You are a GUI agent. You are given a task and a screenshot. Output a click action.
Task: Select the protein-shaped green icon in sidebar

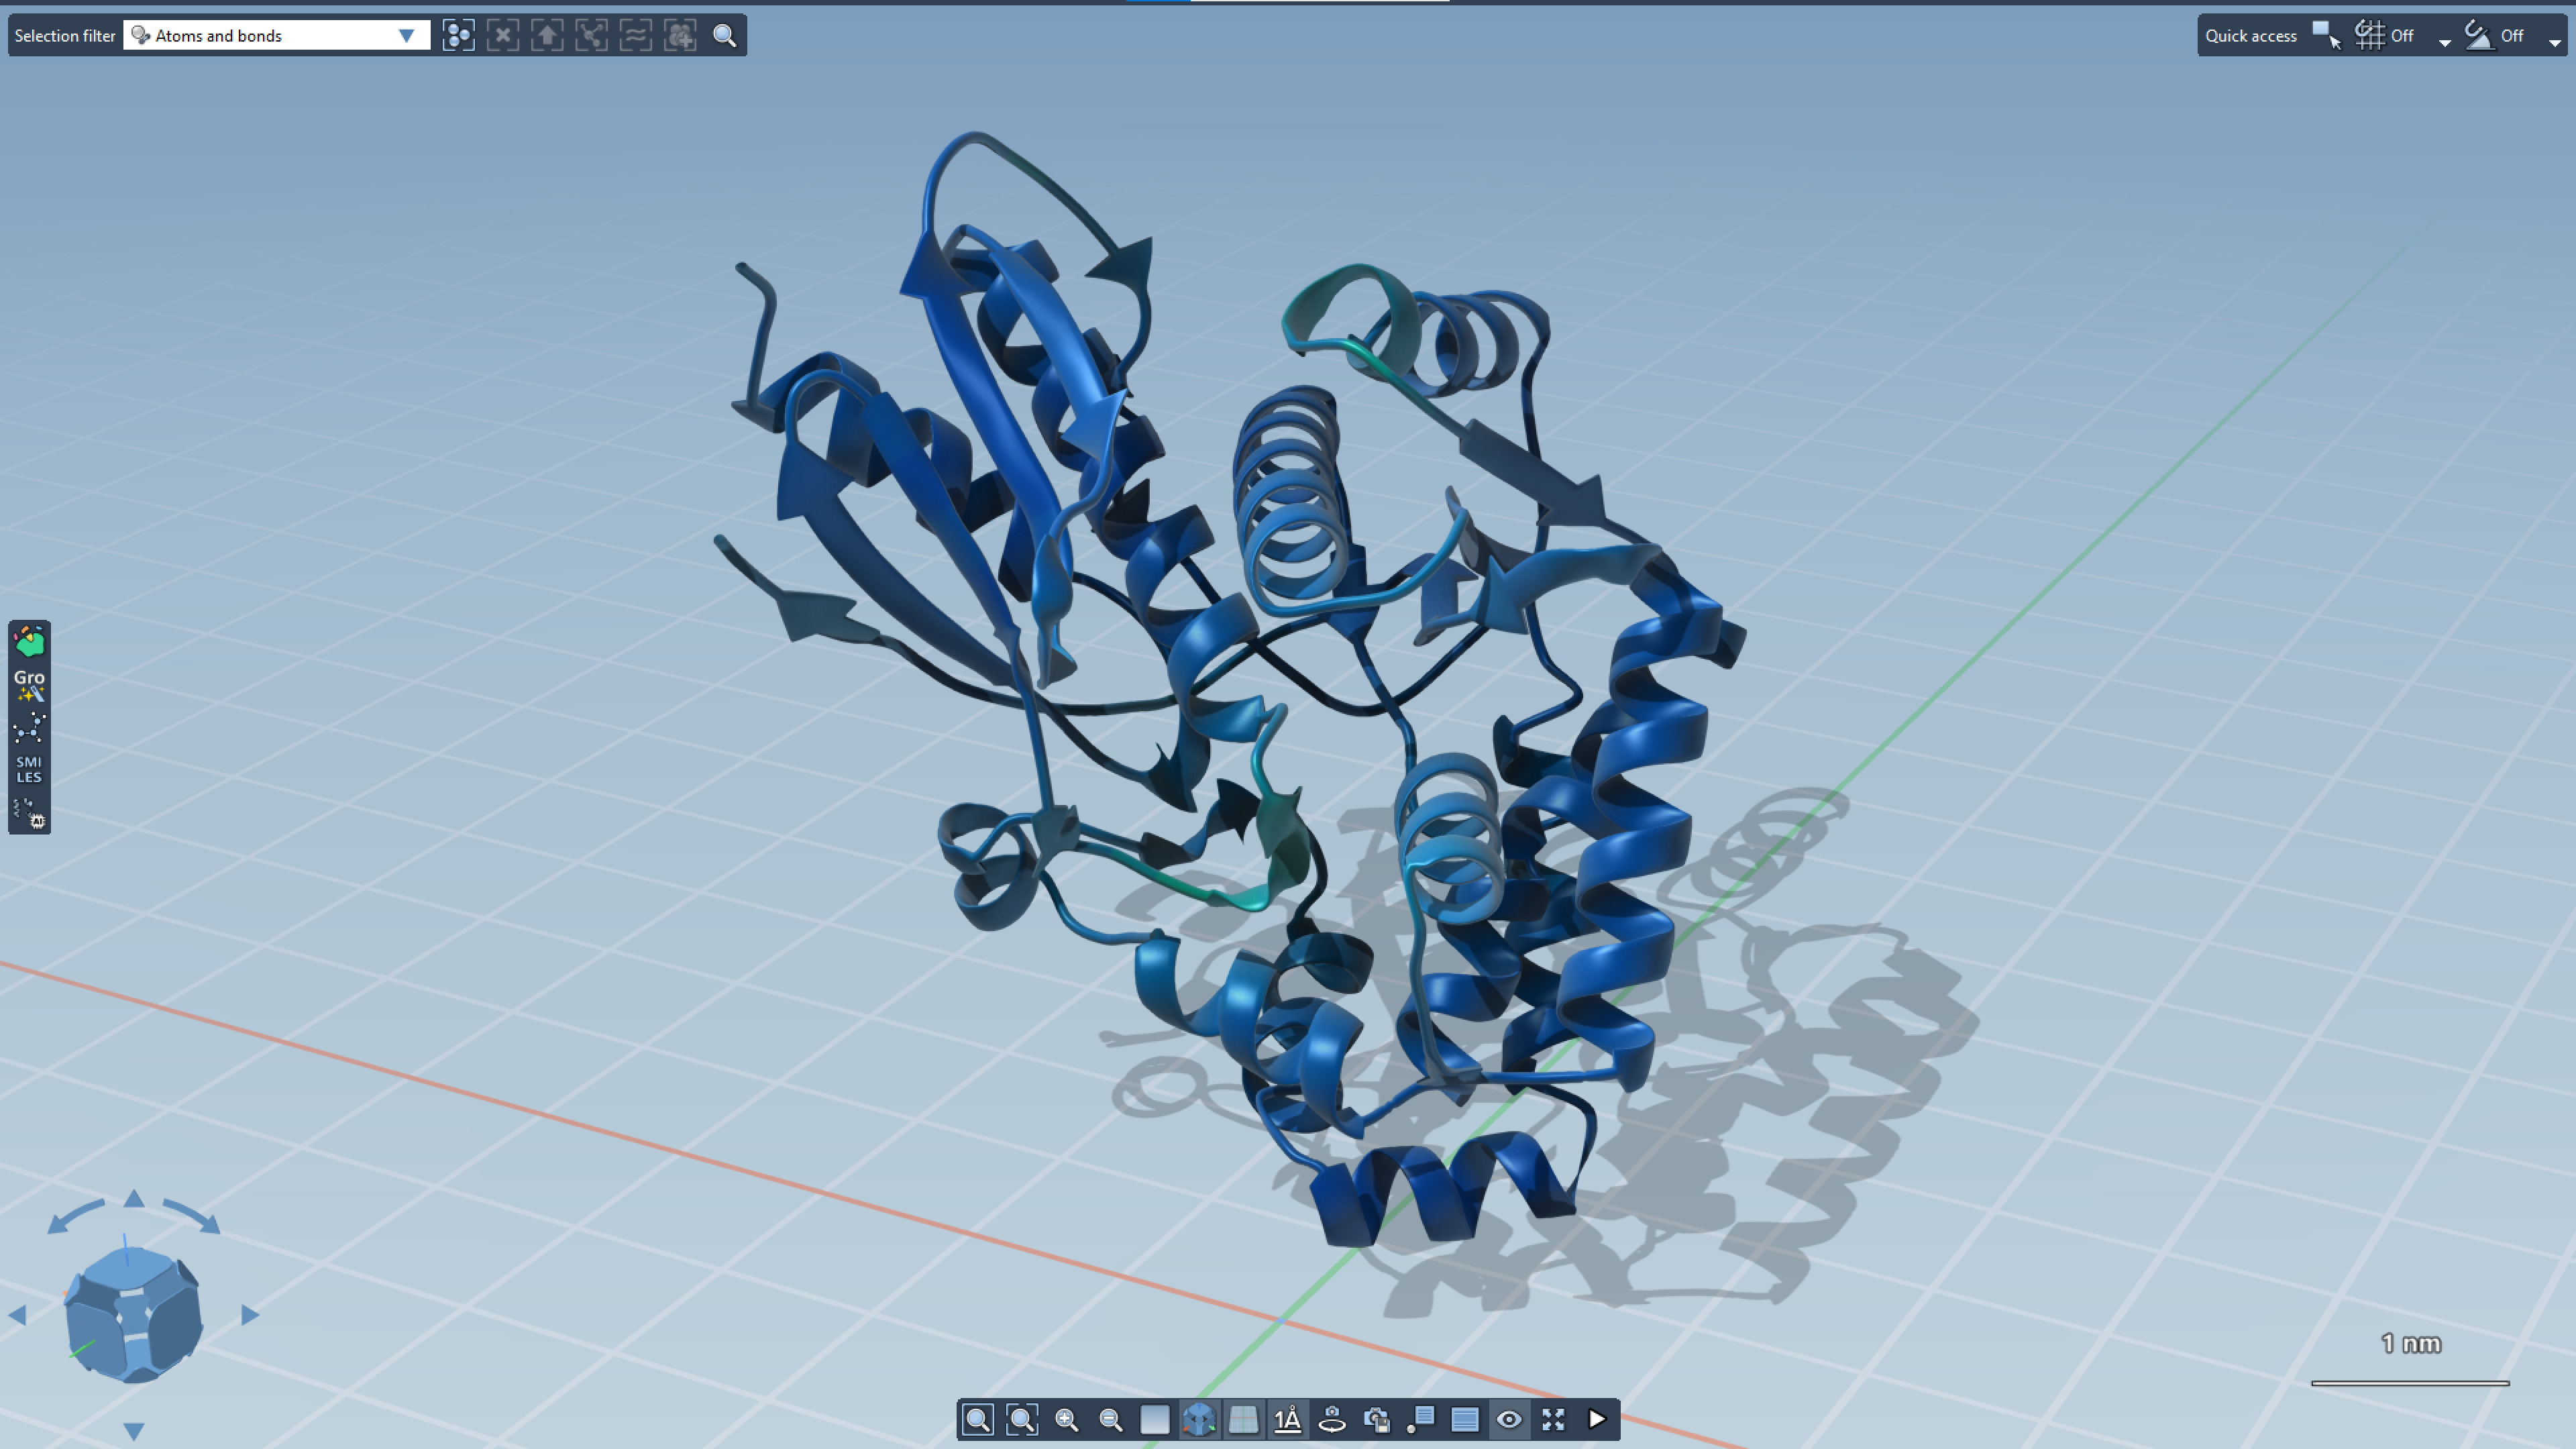click(29, 642)
